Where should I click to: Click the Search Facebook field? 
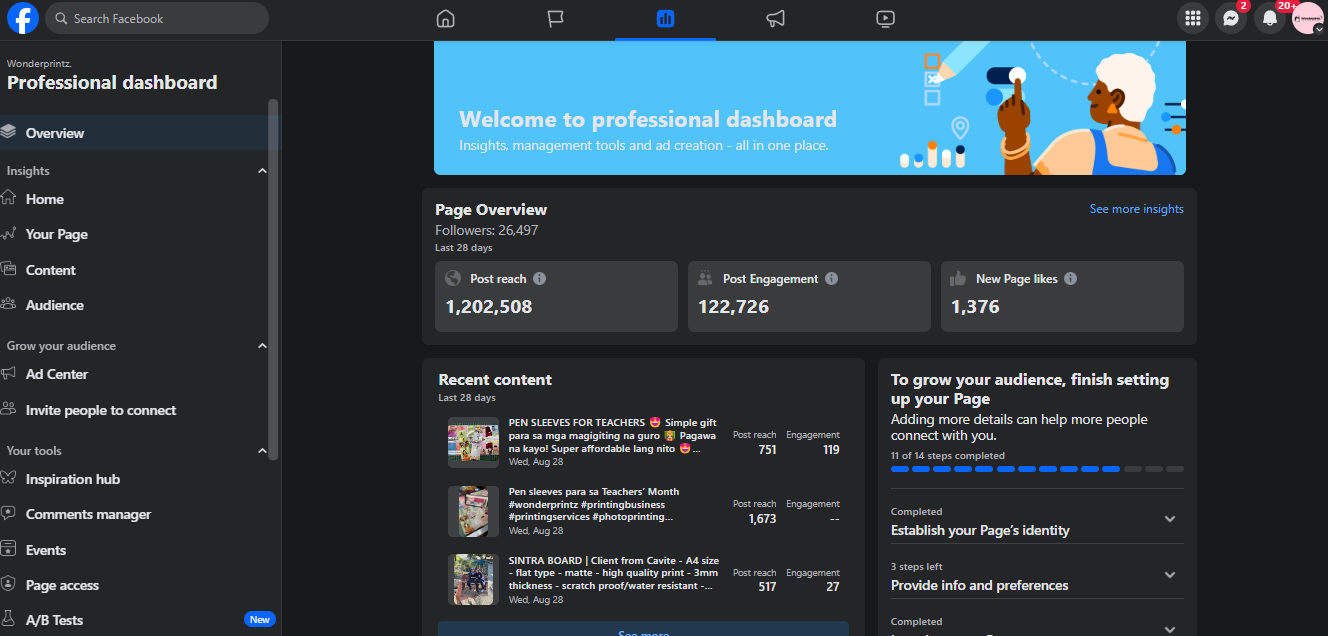[157, 18]
